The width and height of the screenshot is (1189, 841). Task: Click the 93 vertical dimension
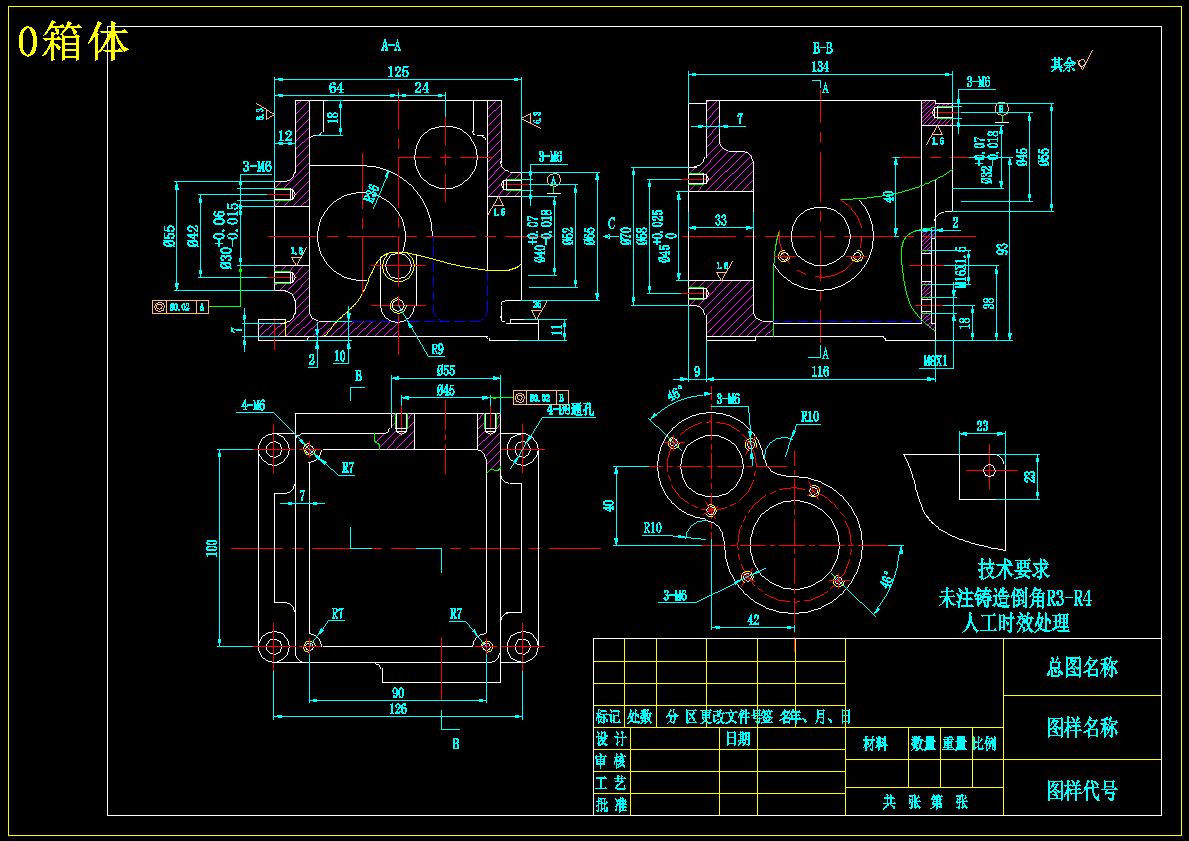(1004, 250)
